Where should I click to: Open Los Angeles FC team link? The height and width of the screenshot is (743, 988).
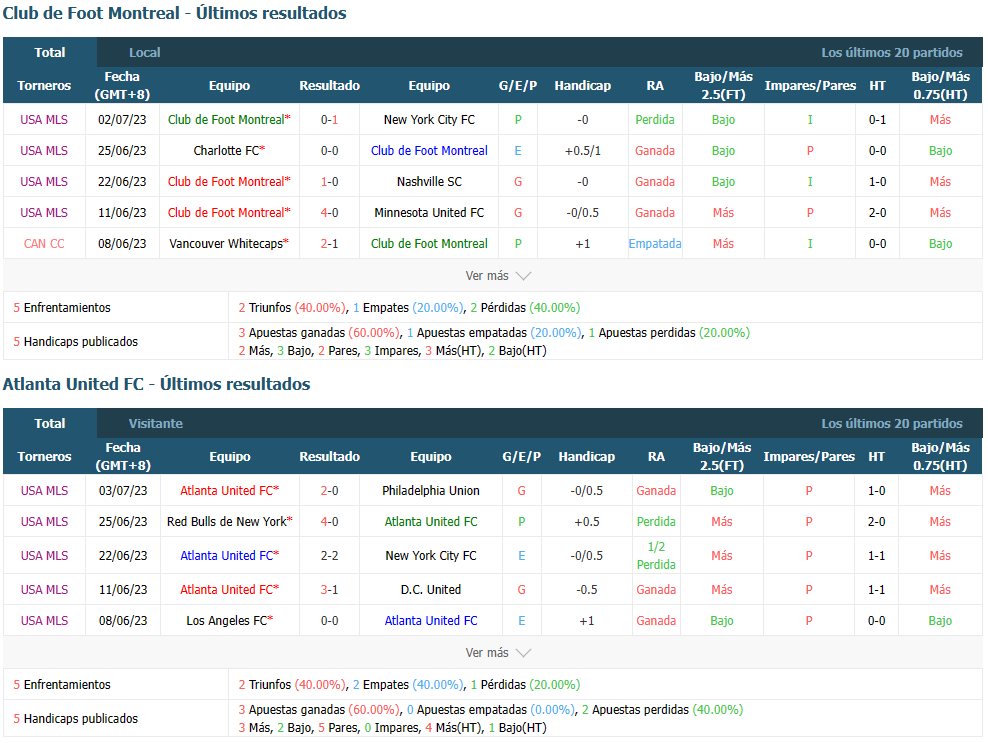[x=229, y=620]
